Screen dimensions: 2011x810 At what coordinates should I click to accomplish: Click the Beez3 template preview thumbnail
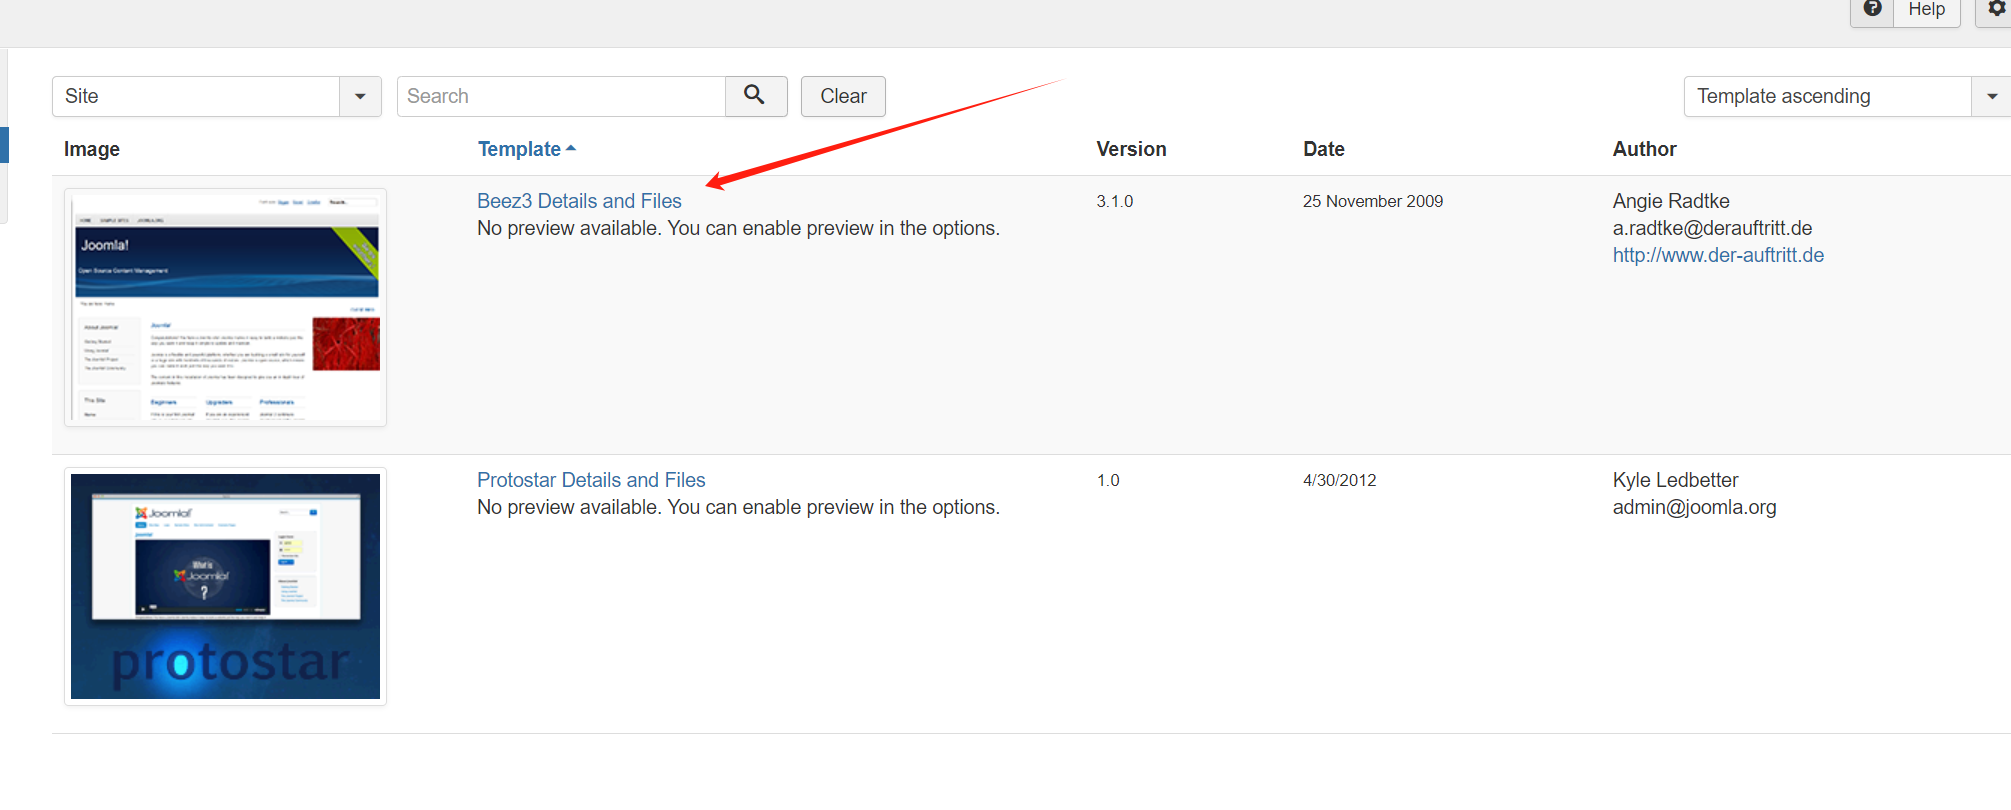coord(226,307)
